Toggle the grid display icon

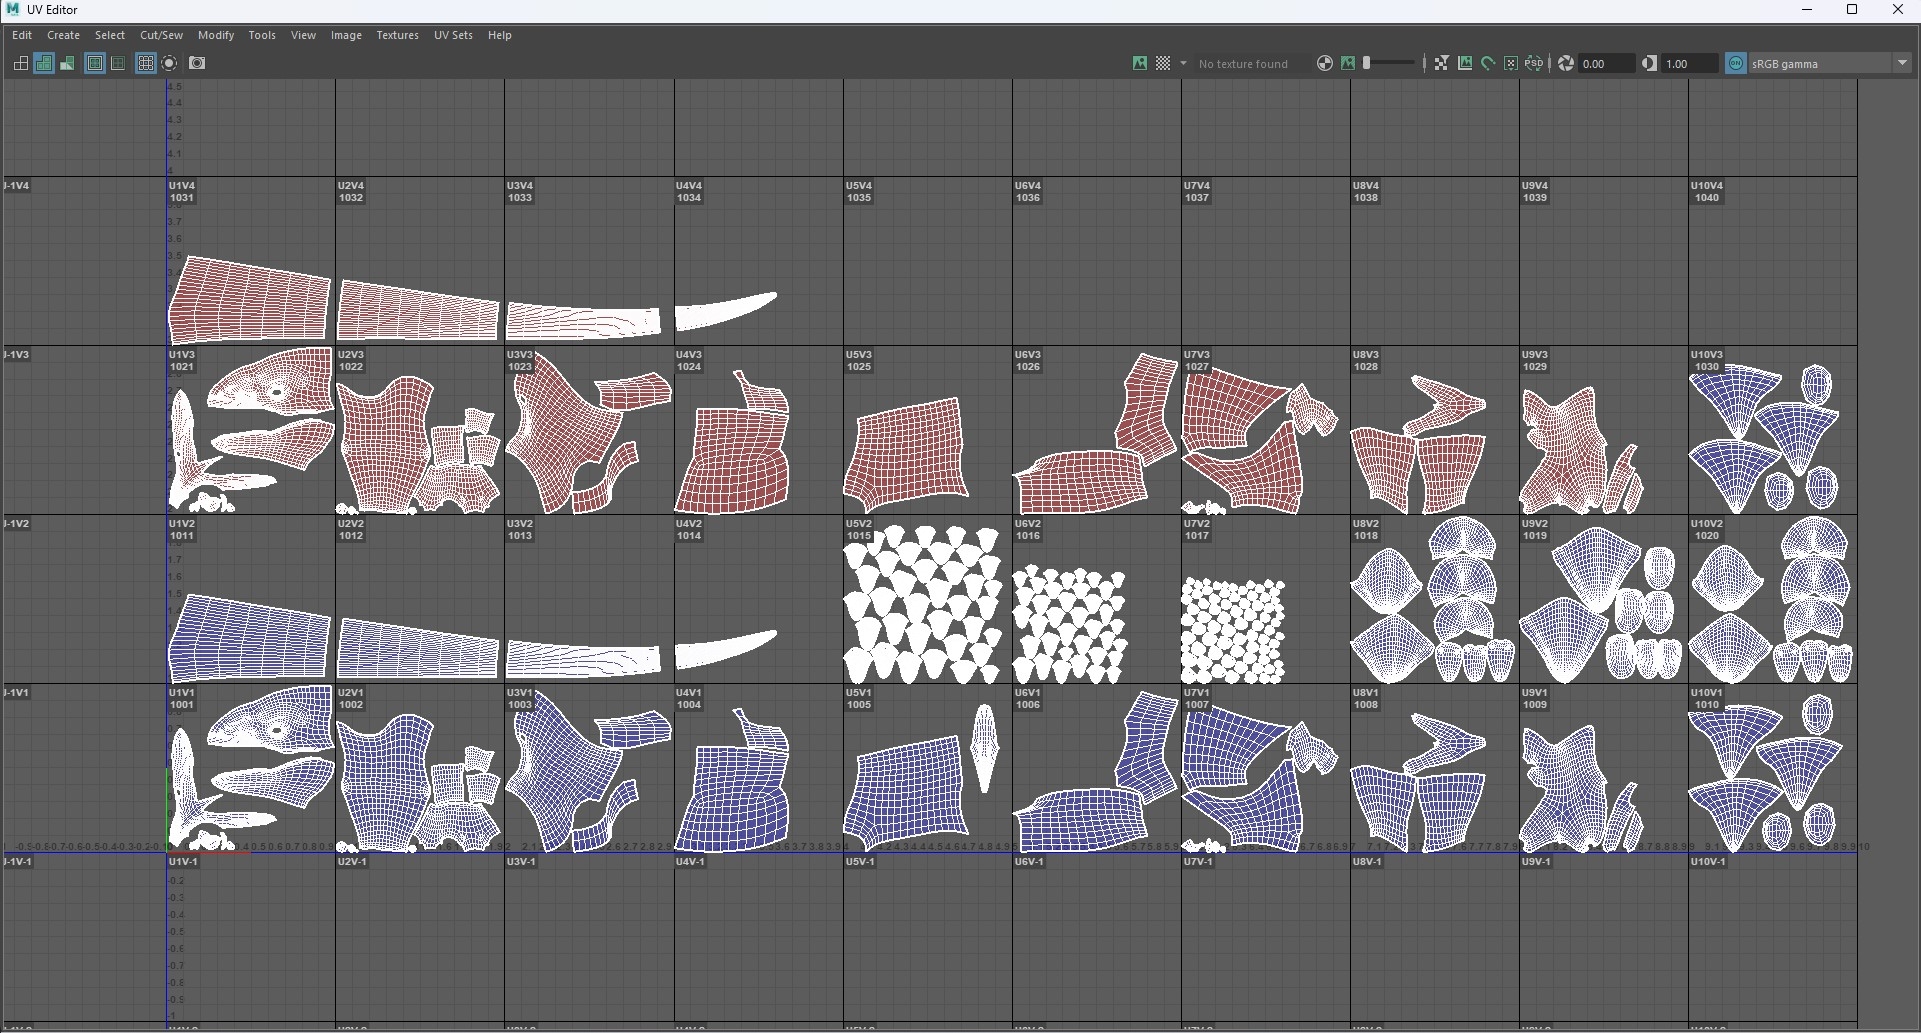(146, 63)
